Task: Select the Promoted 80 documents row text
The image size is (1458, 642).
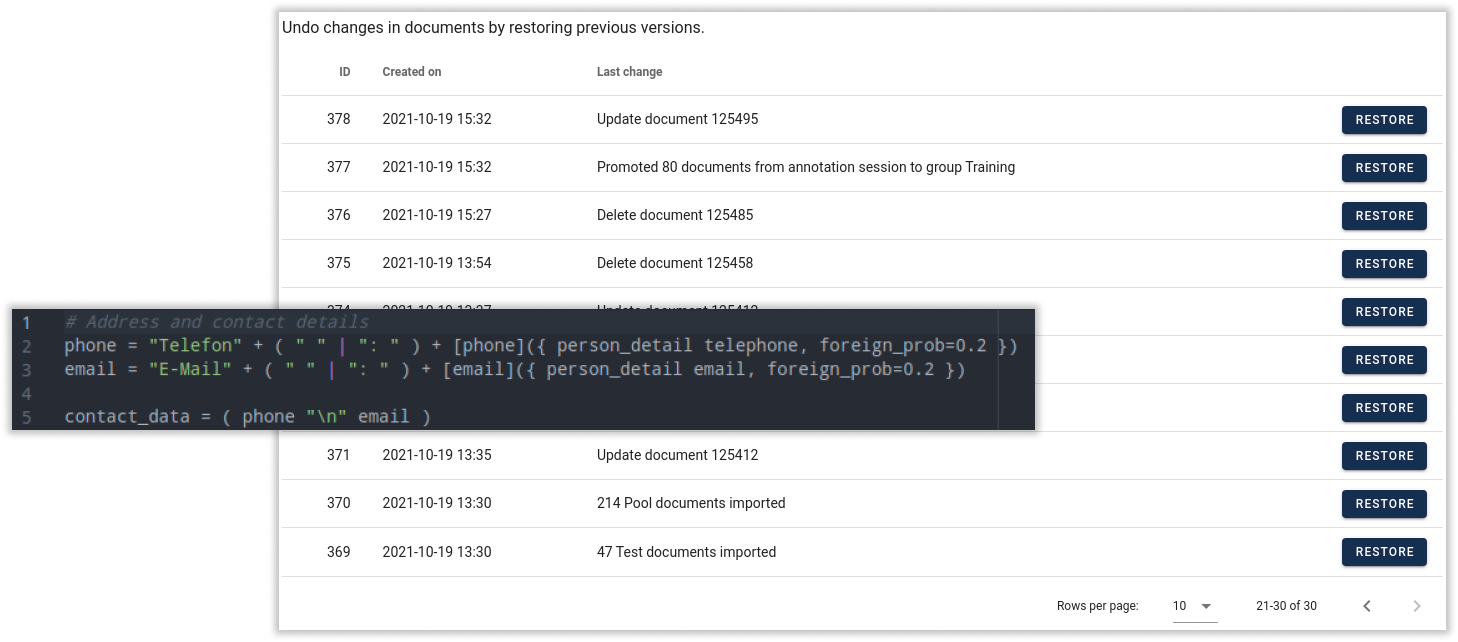Action: (x=805, y=167)
